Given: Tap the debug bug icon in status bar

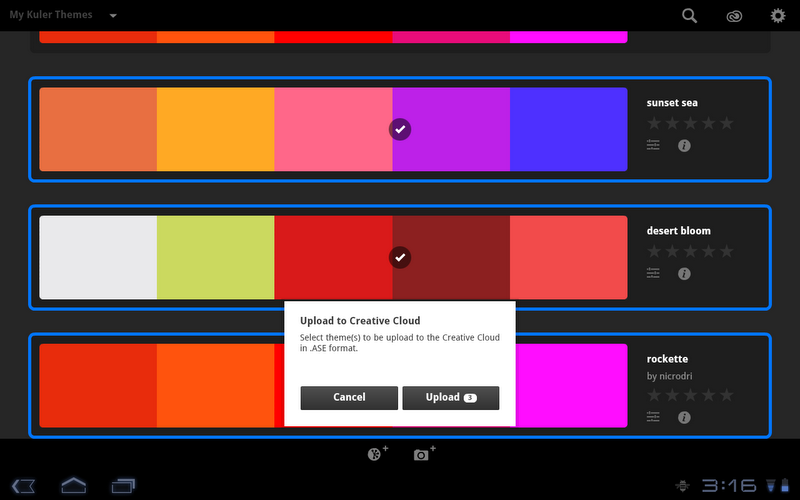Looking at the screenshot, I should click(682, 485).
